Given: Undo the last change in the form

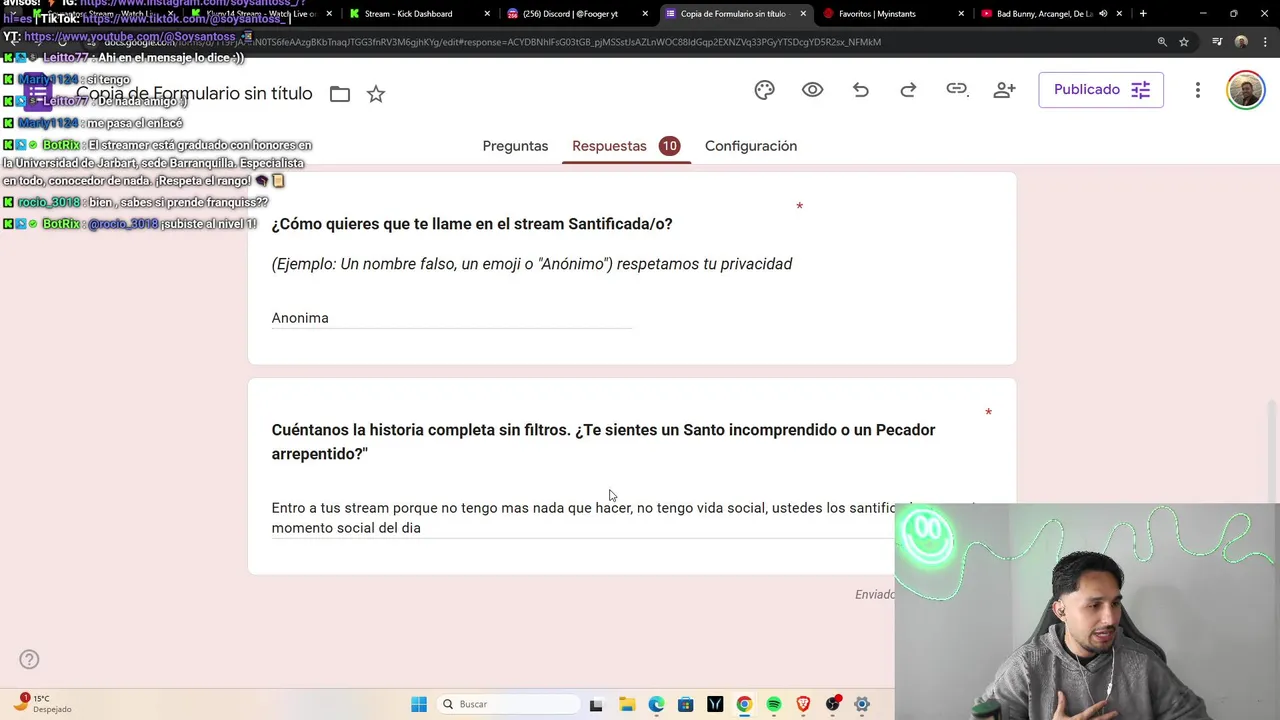Looking at the screenshot, I should [860, 90].
